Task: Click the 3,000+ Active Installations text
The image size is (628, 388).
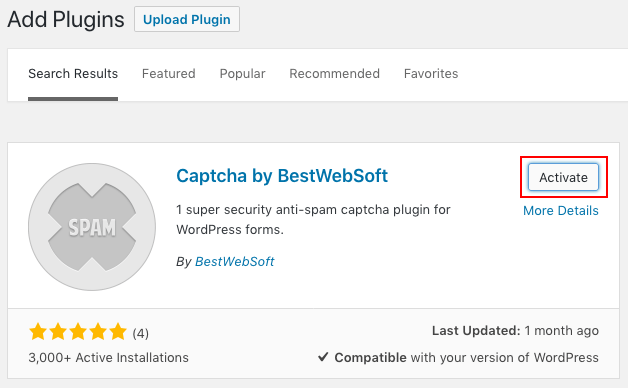Action: (x=109, y=358)
